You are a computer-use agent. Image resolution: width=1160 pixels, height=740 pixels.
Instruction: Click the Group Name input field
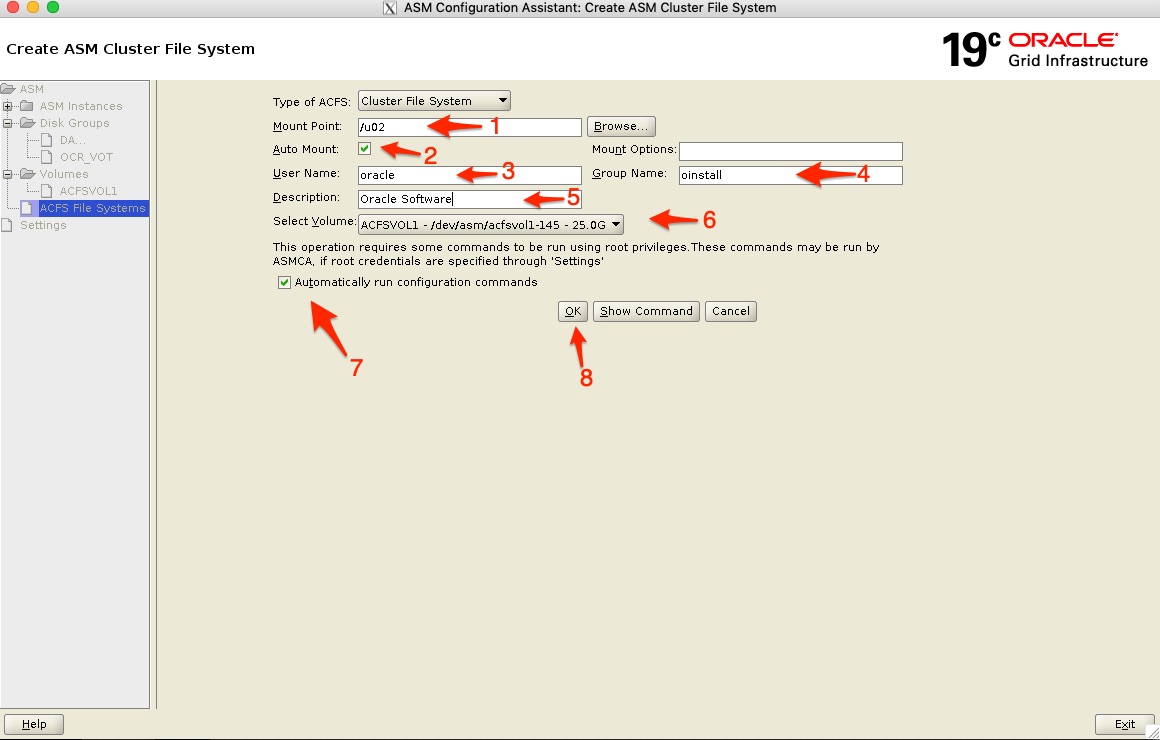pos(791,175)
